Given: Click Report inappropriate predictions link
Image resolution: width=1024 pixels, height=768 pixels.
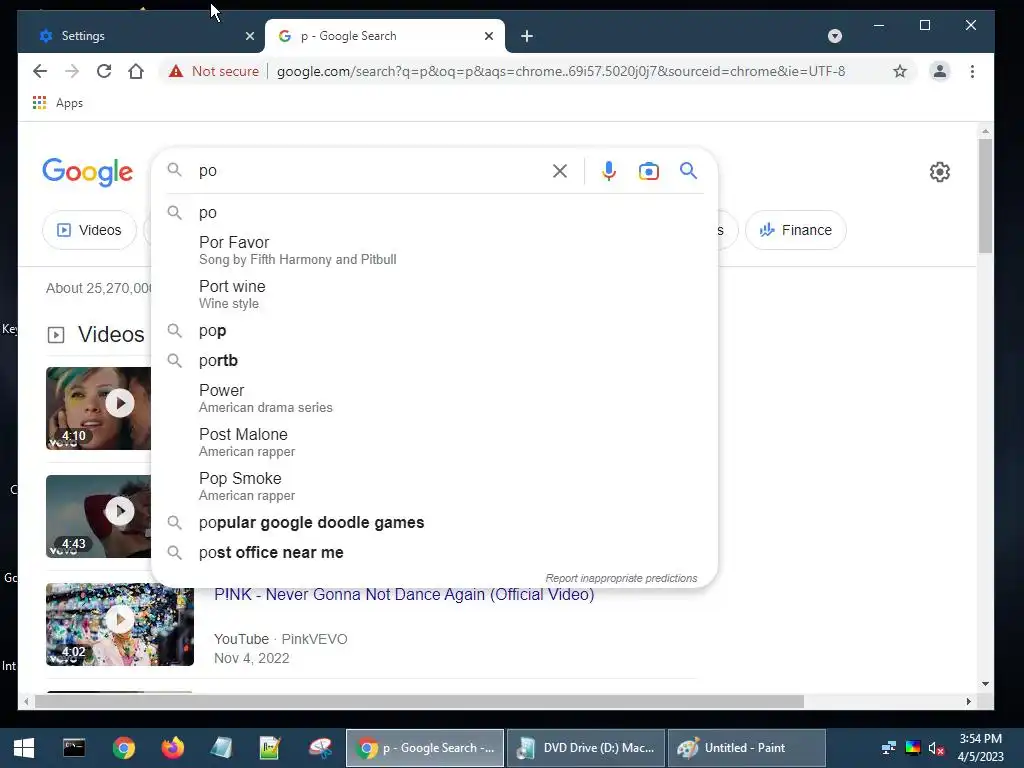Looking at the screenshot, I should point(621,578).
